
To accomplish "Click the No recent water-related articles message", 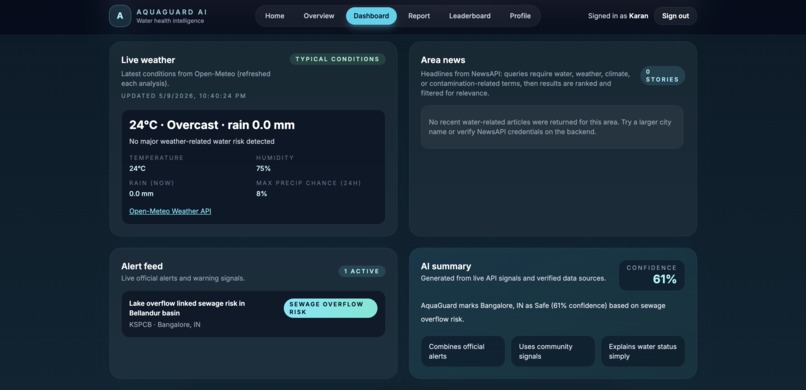I will 552,127.
